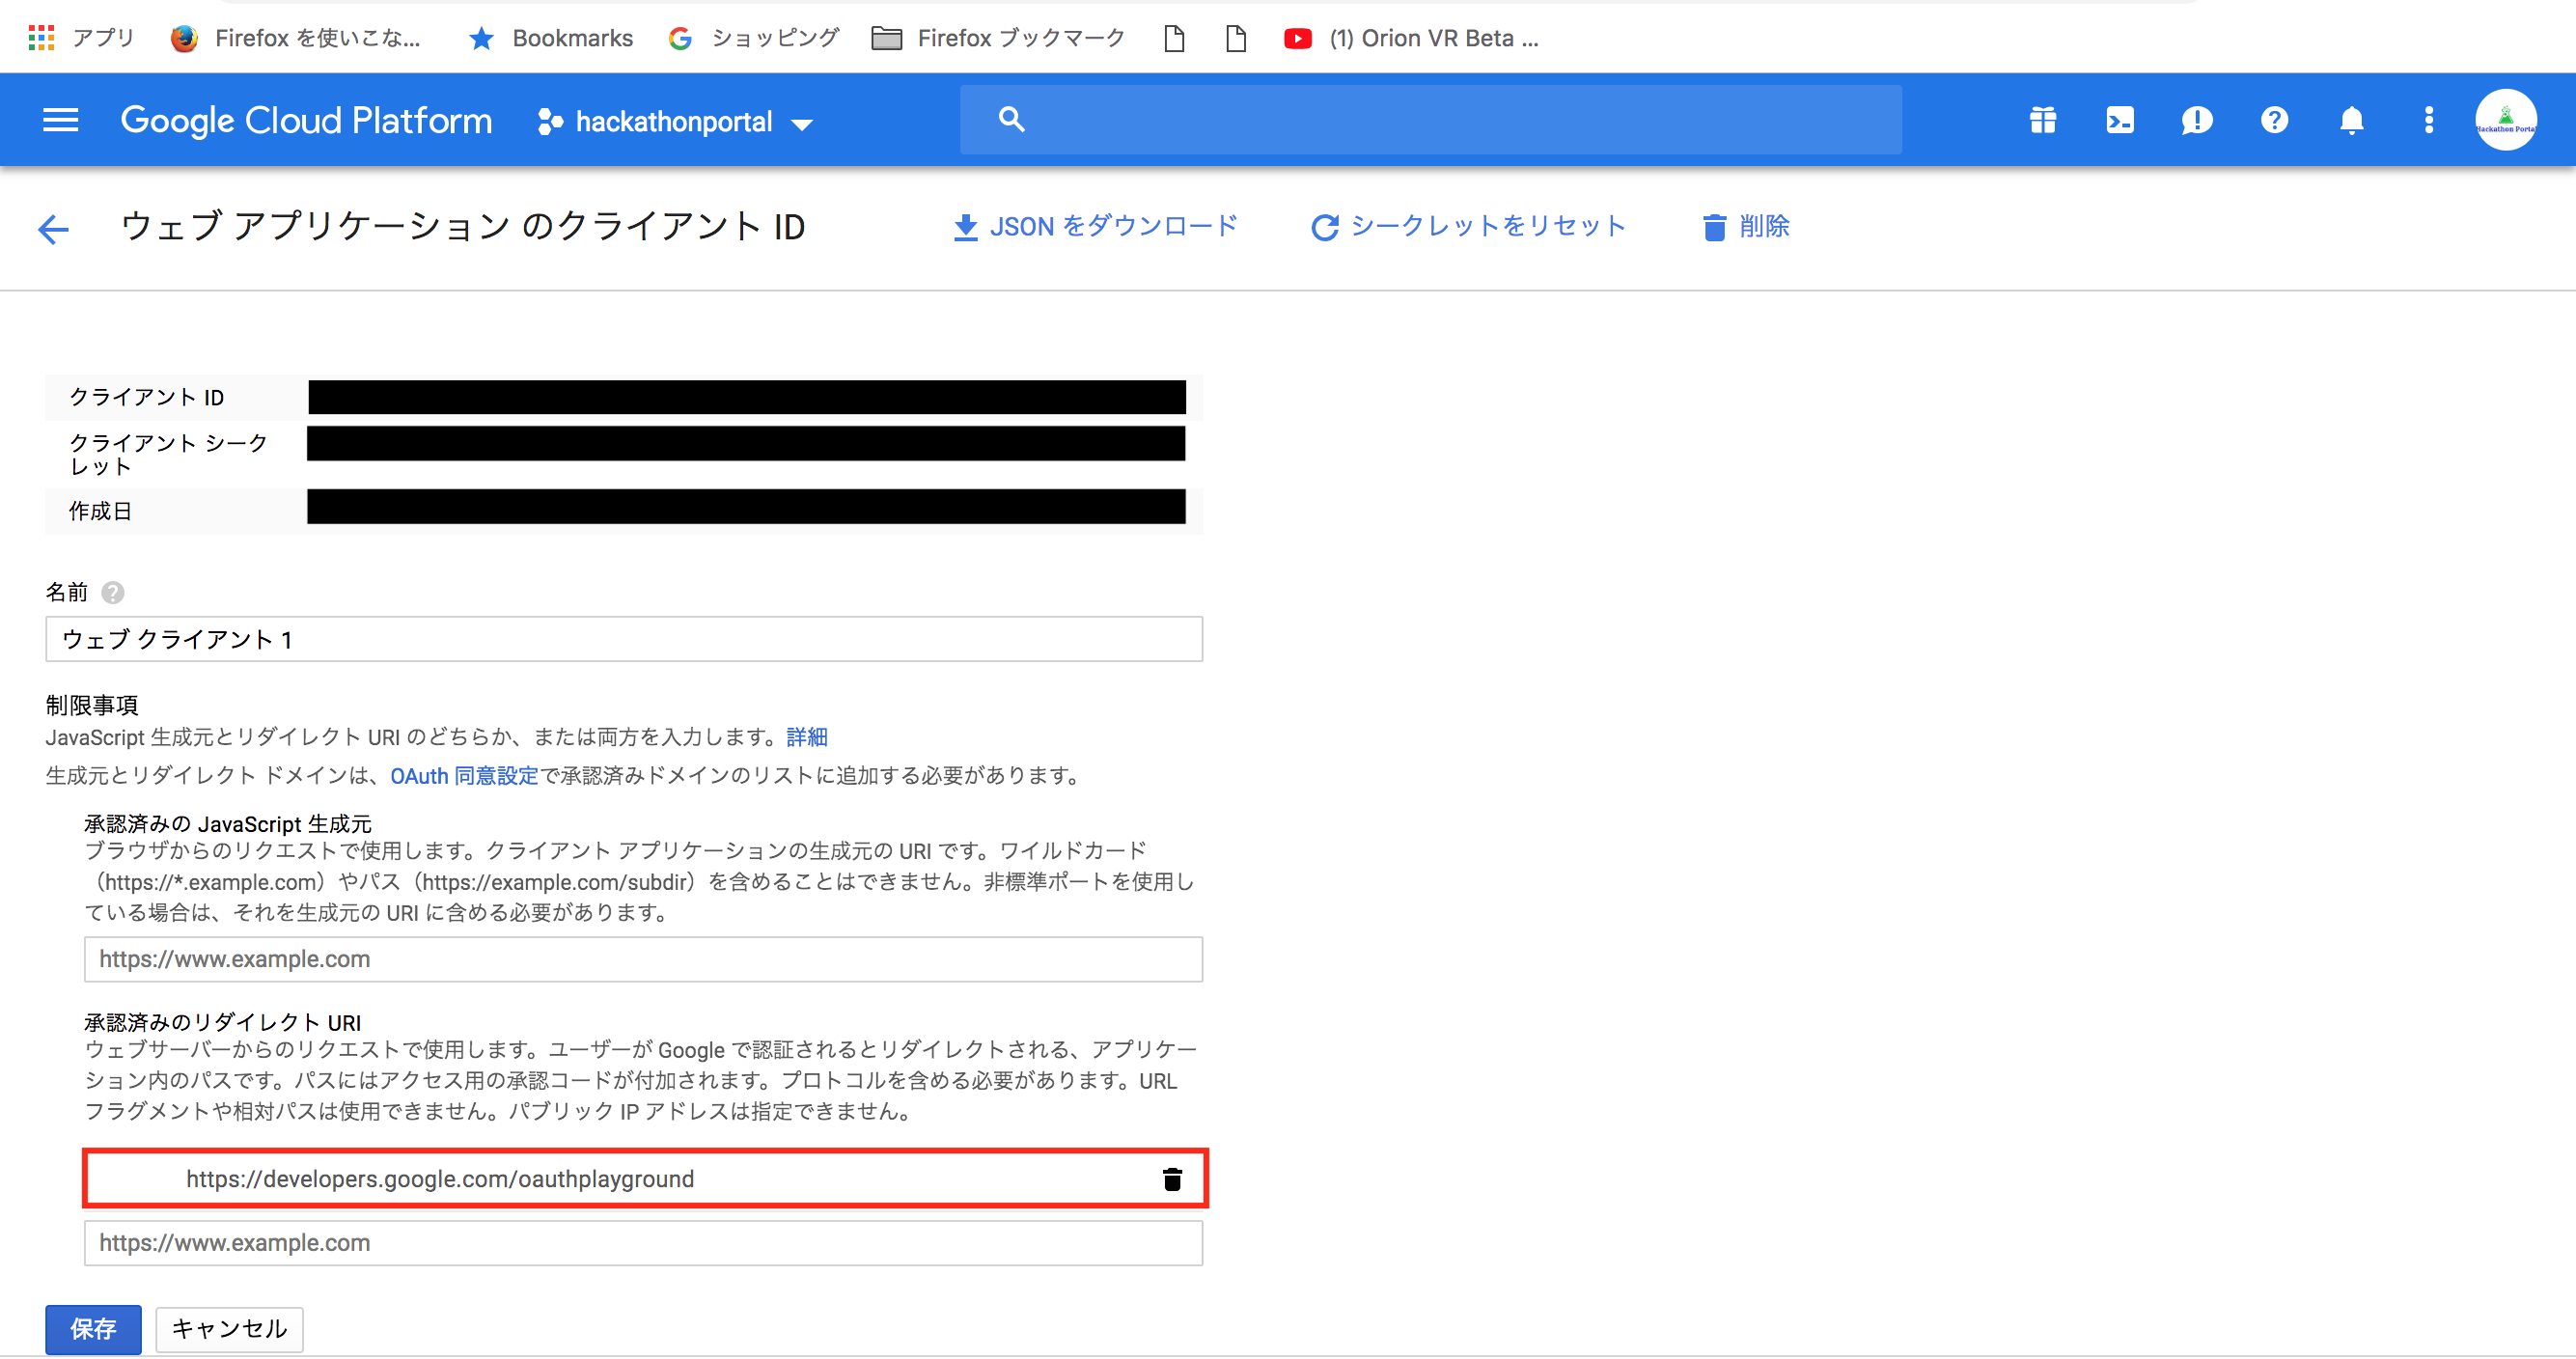The width and height of the screenshot is (2576, 1359).
Task: Delete the oauthplayground redirect URI with trash icon
Action: pyautogui.click(x=1172, y=1179)
